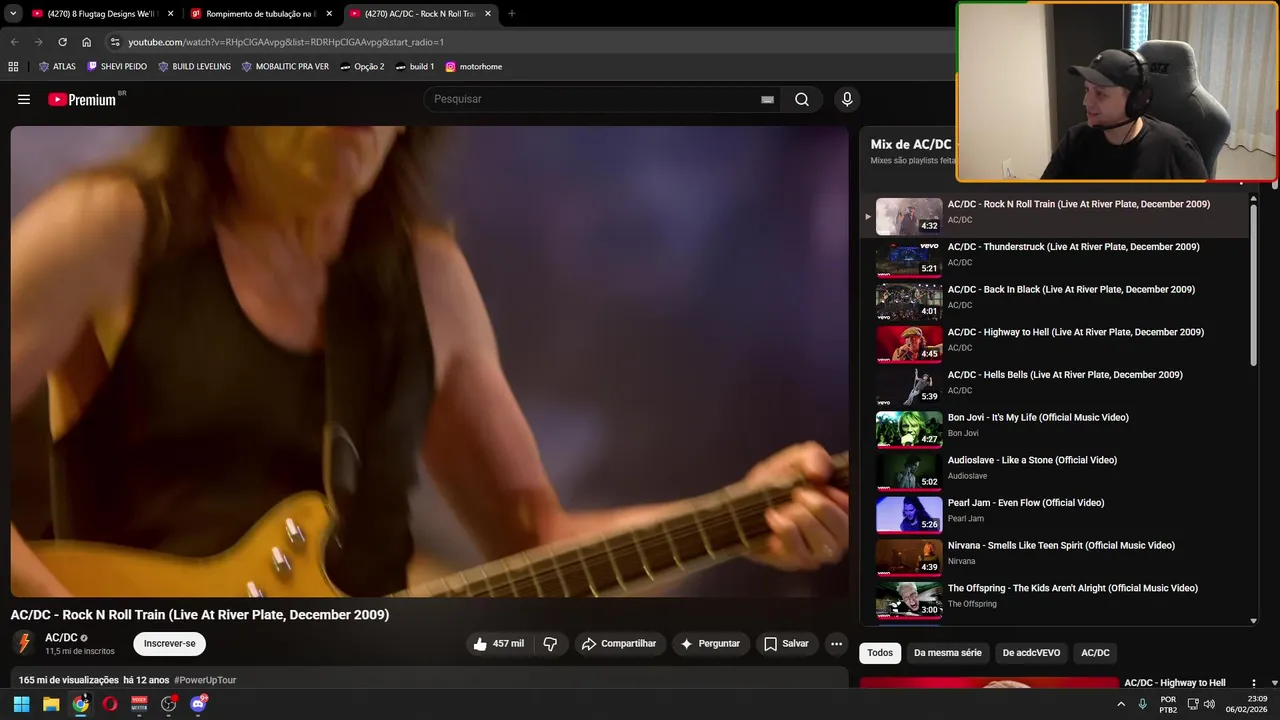Screen dimensions: 1280x720
Task: Play Back In Black Live At River Plate
Action: (x=1055, y=301)
